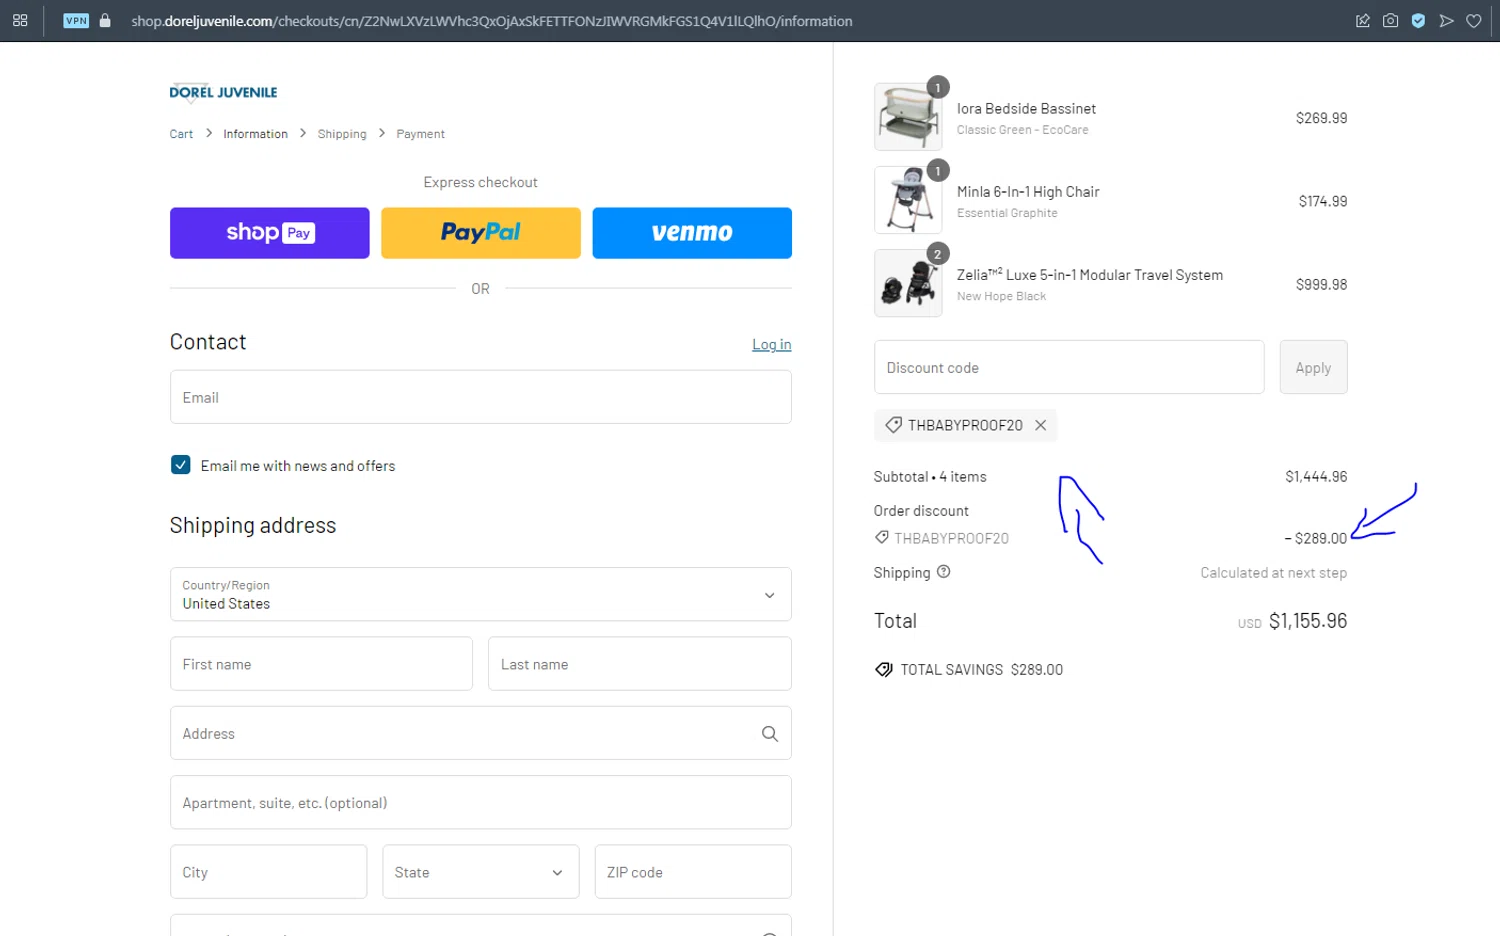Focus the Address field
1500x936 pixels.
coord(481,733)
